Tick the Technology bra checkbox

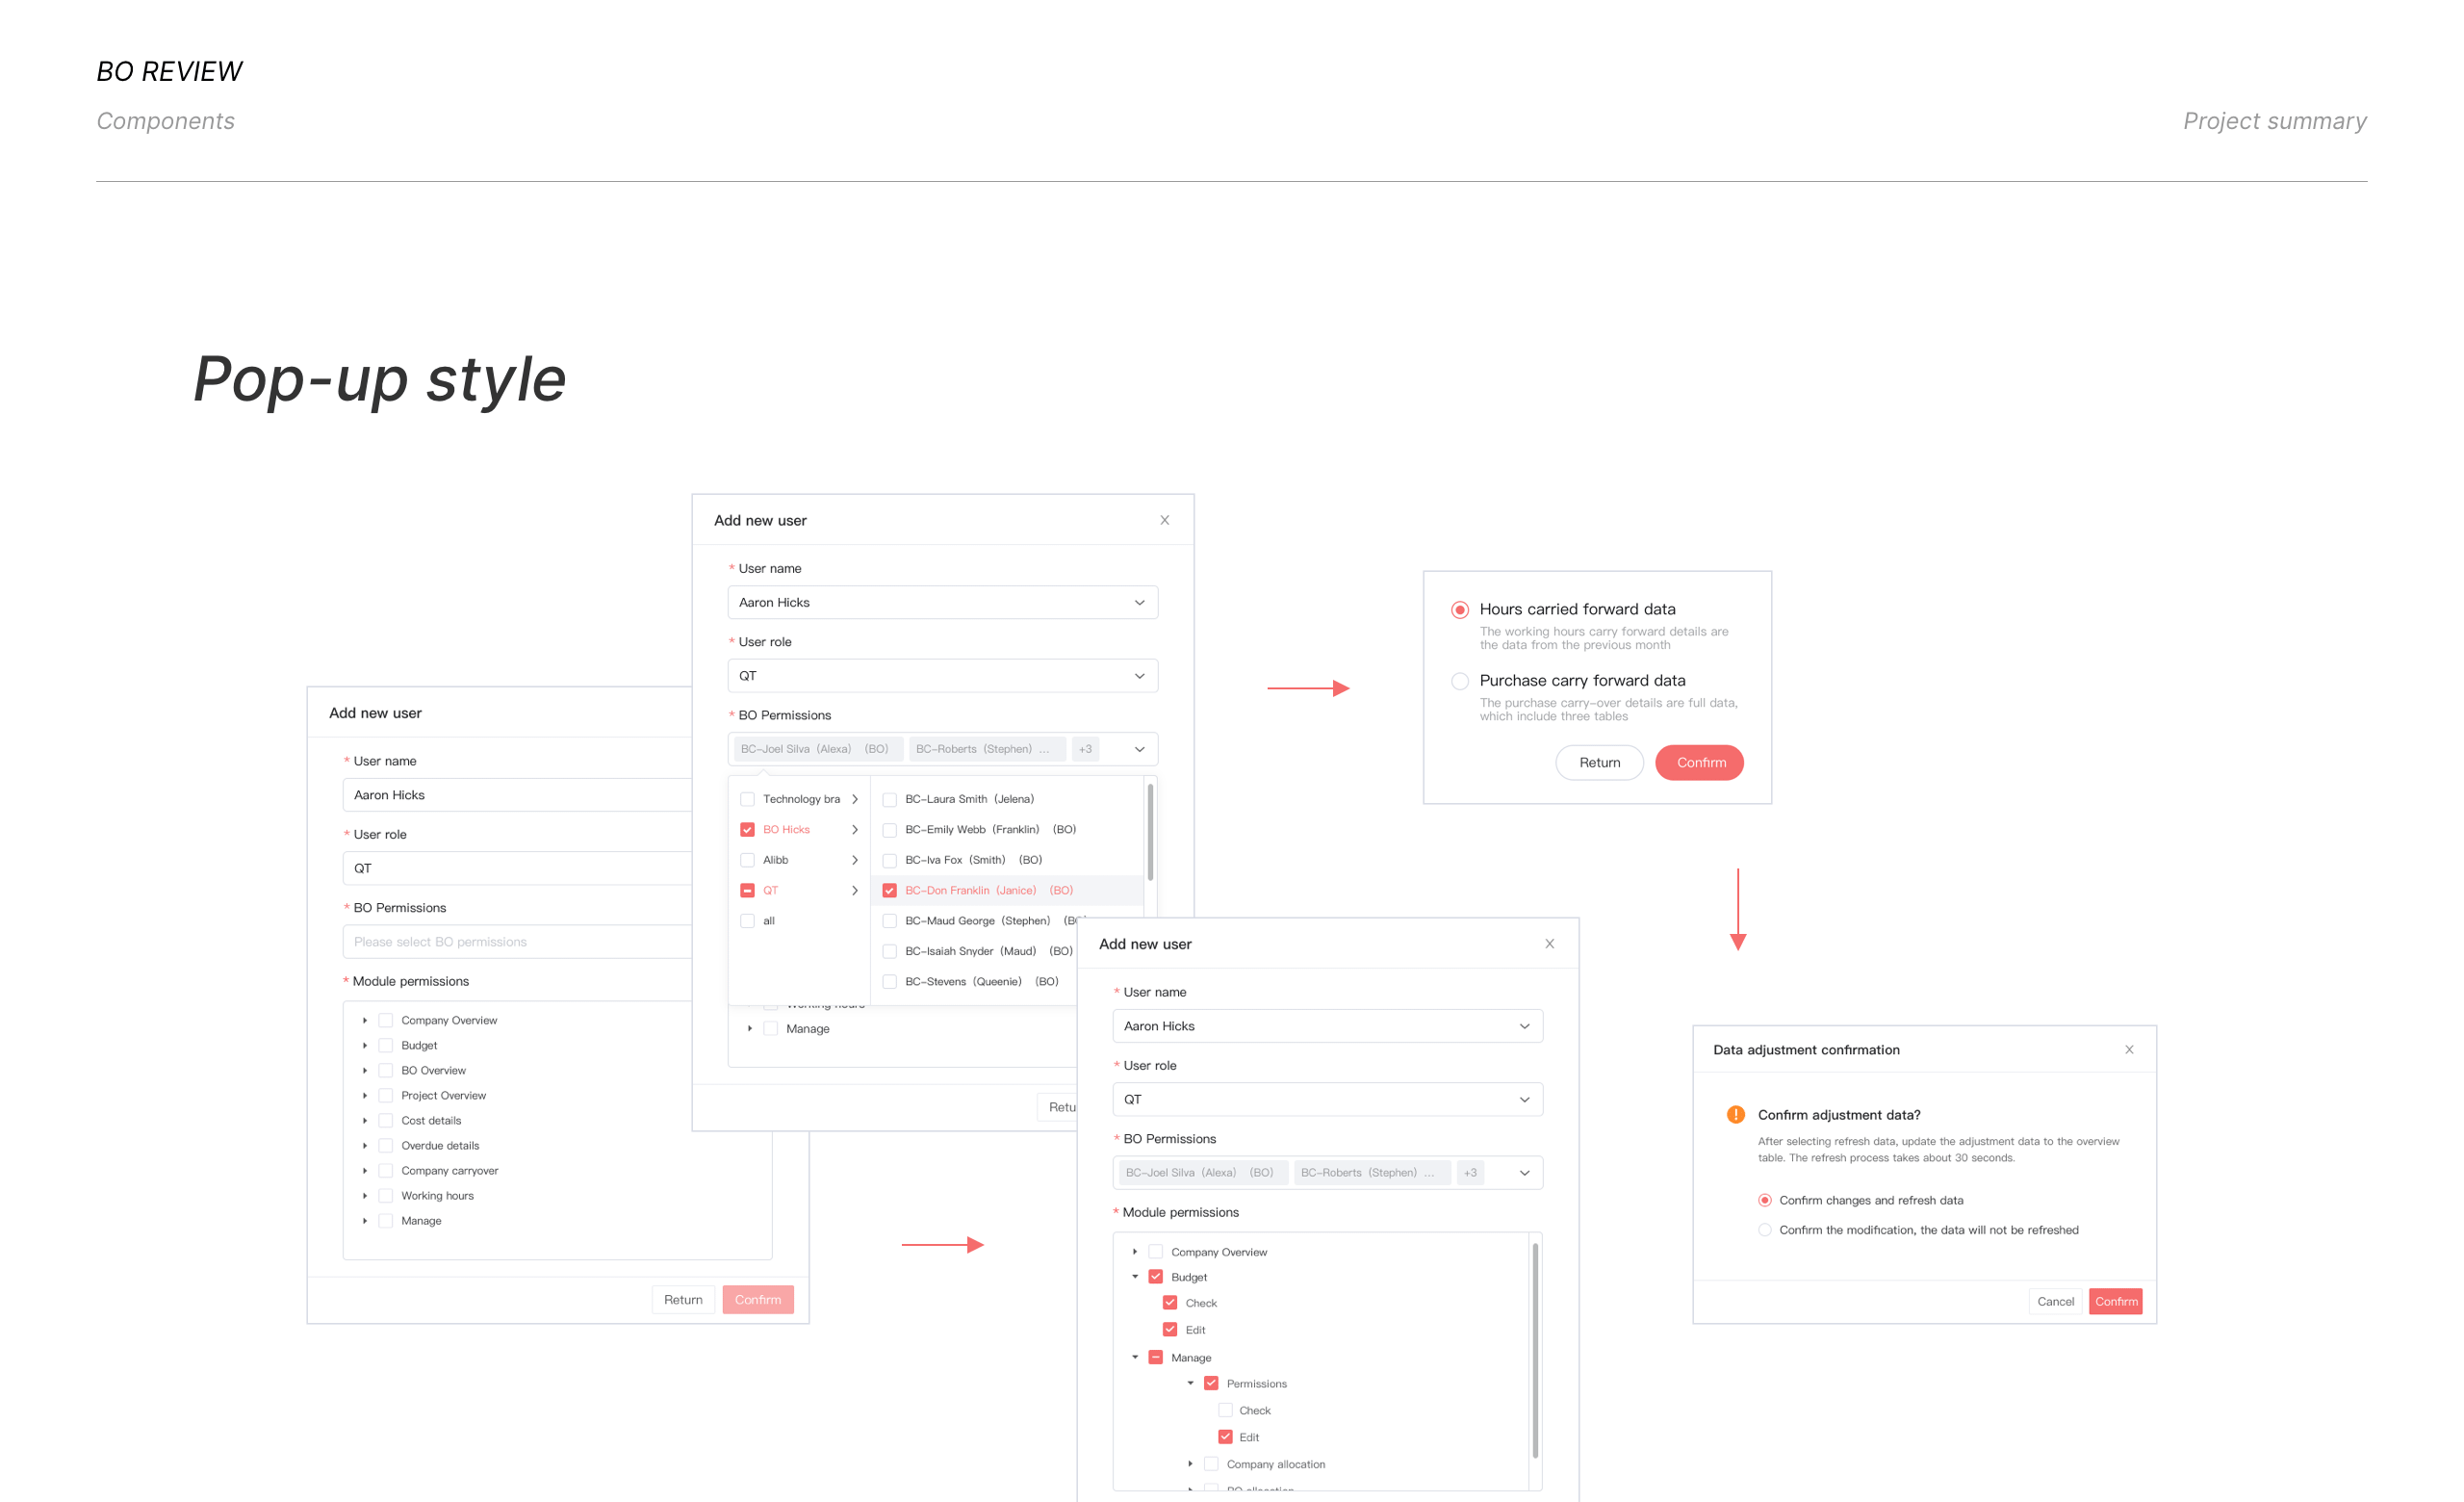coord(747,799)
